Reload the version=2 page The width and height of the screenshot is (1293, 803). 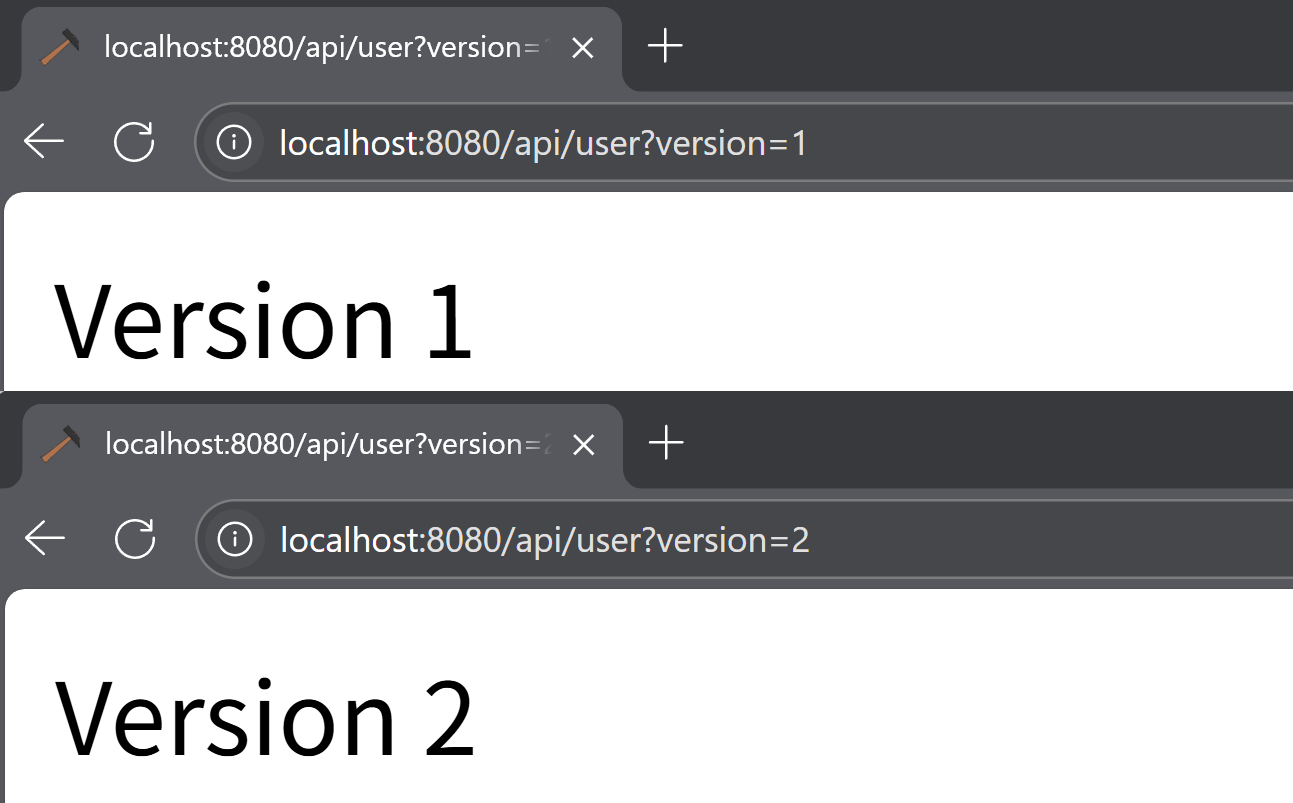click(x=134, y=539)
